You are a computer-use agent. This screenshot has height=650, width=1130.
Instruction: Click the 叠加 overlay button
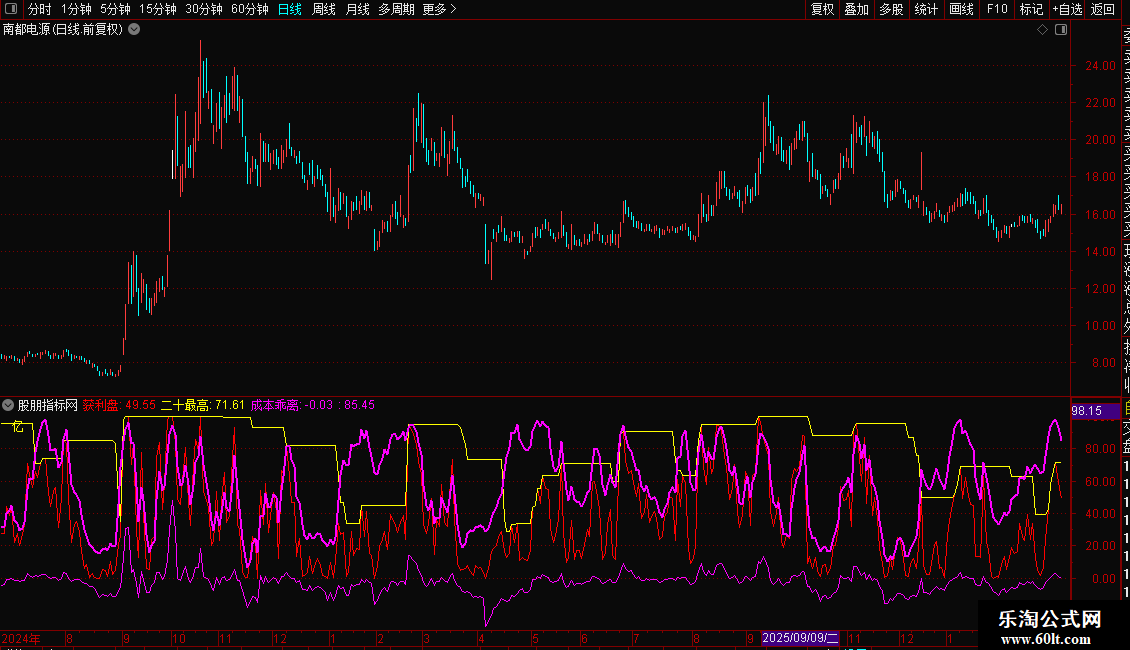857,10
